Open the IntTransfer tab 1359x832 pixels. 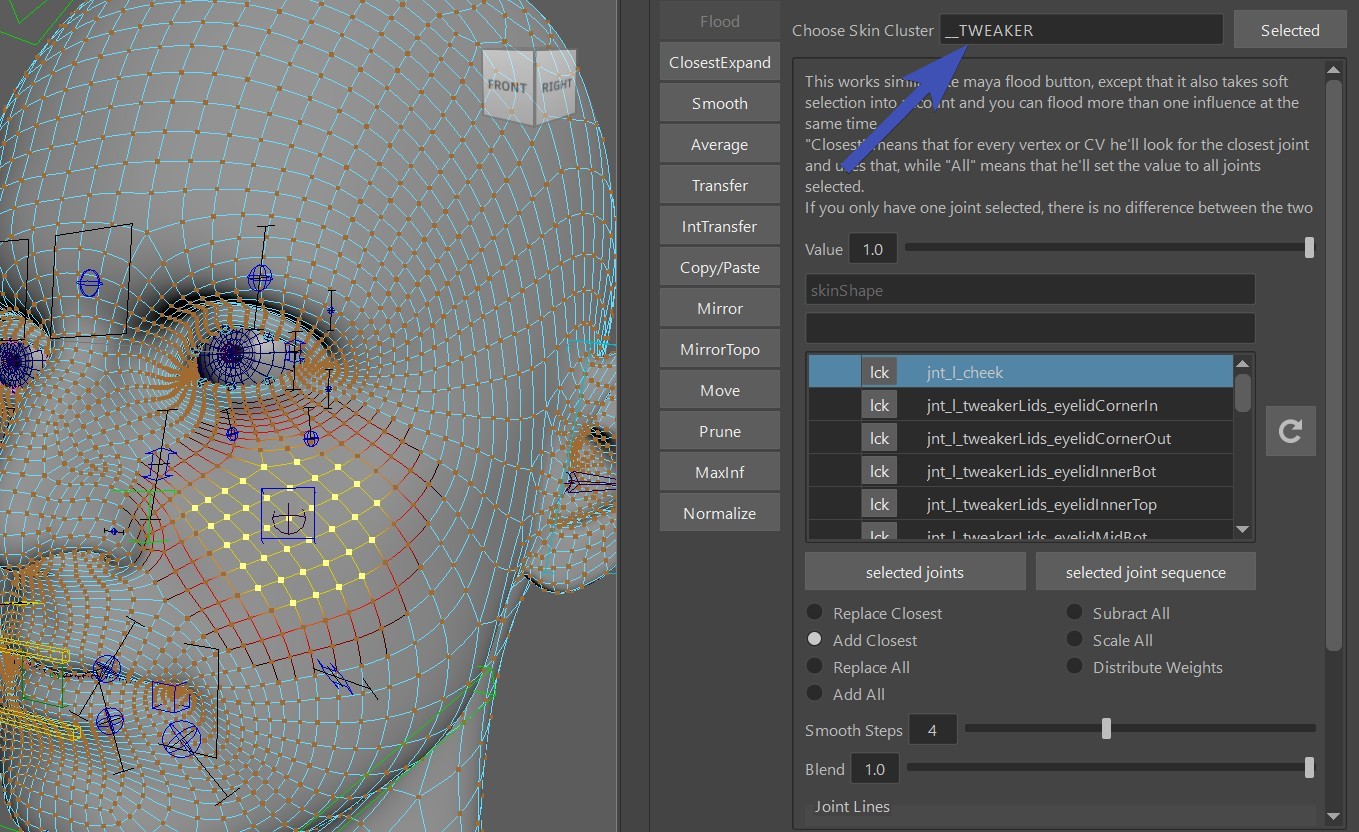(x=719, y=226)
